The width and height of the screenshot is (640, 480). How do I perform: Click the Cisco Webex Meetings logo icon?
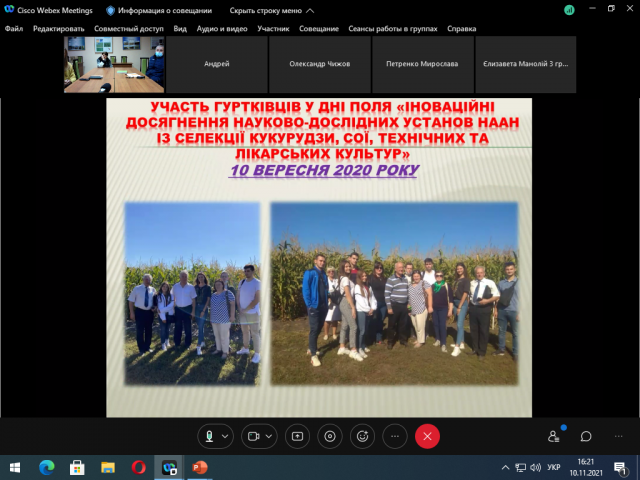coord(9,10)
